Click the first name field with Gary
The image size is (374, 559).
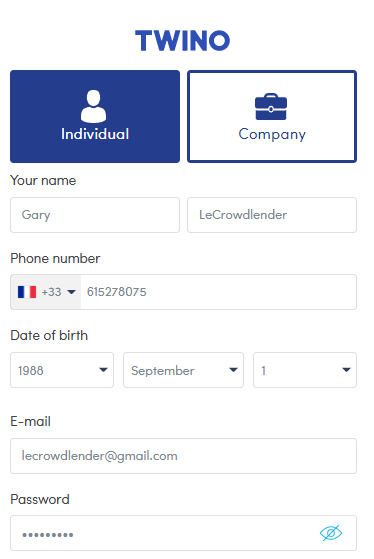click(x=95, y=215)
